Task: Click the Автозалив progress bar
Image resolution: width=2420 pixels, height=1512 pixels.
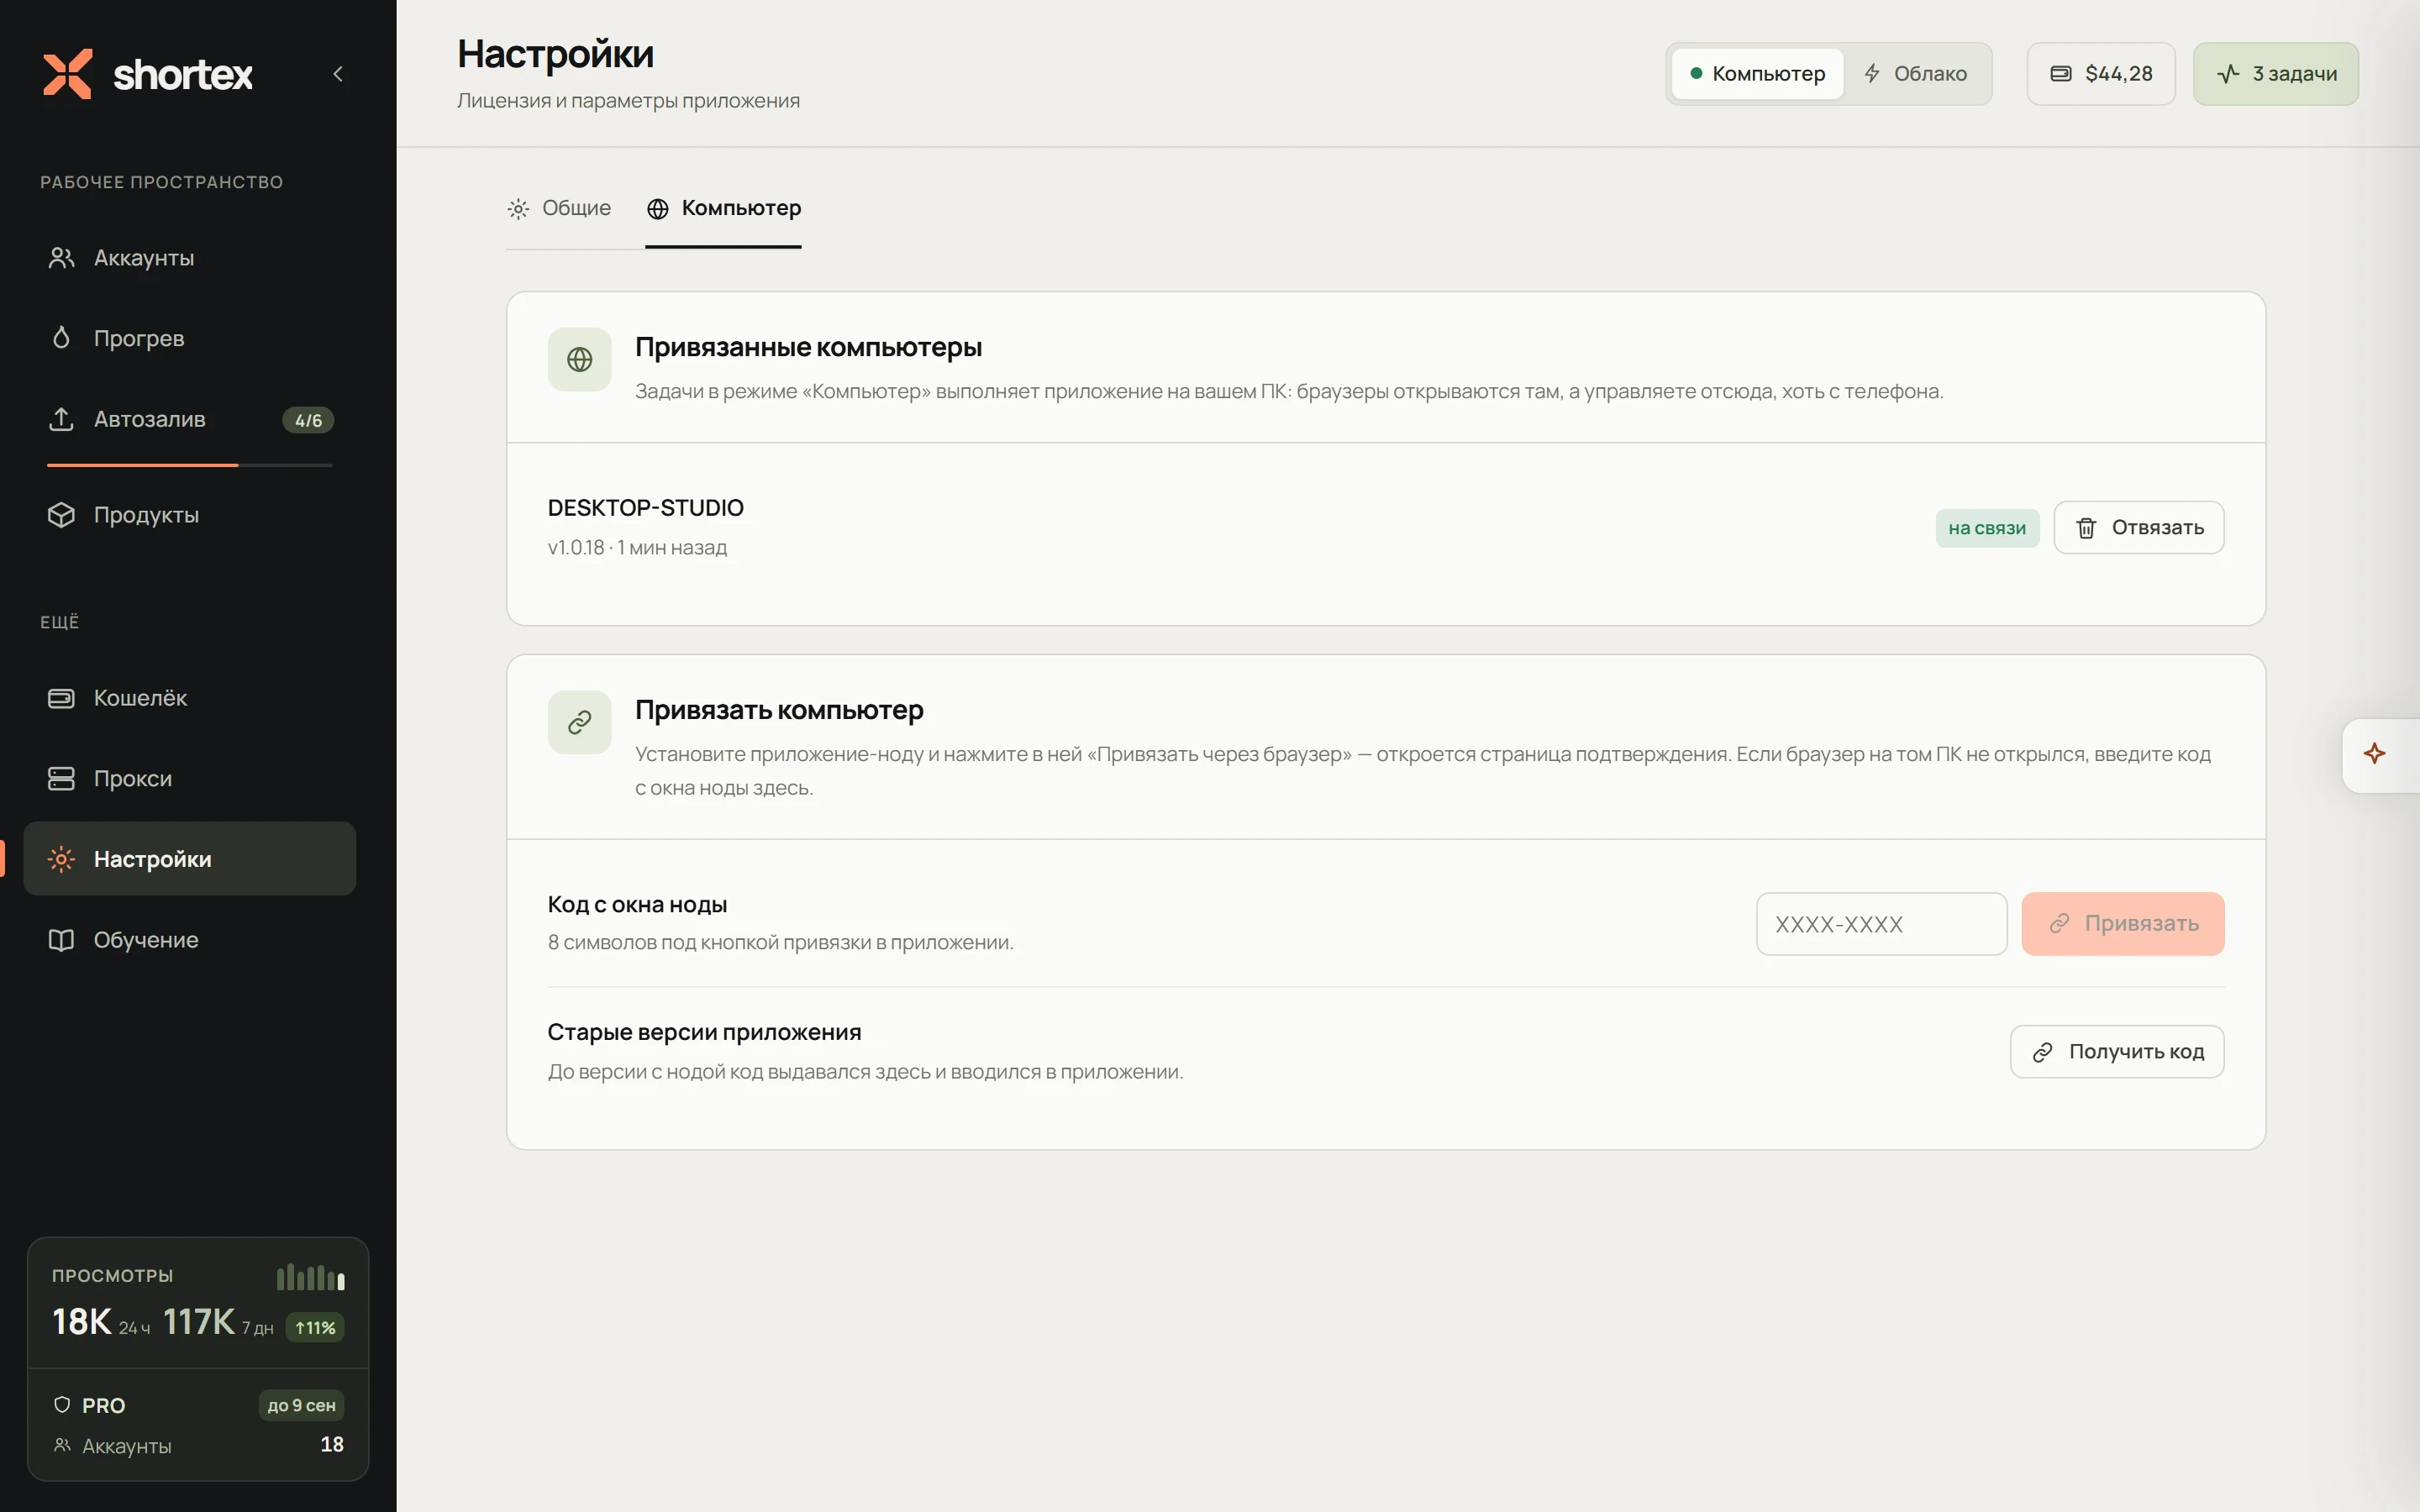Action: coord(190,465)
